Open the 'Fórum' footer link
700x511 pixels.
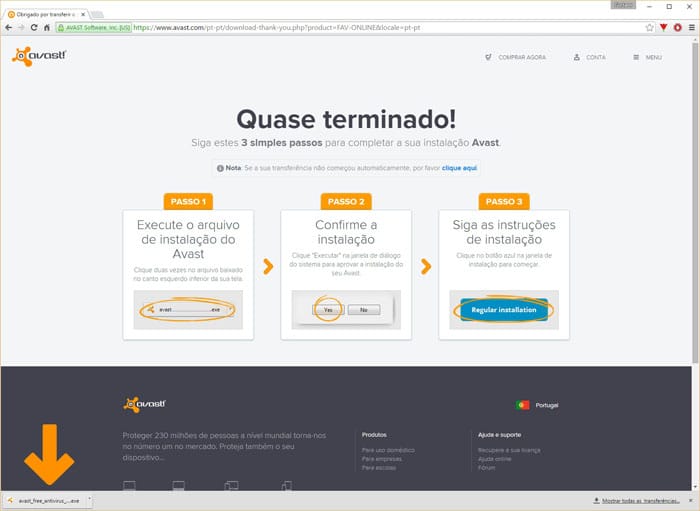(x=487, y=468)
